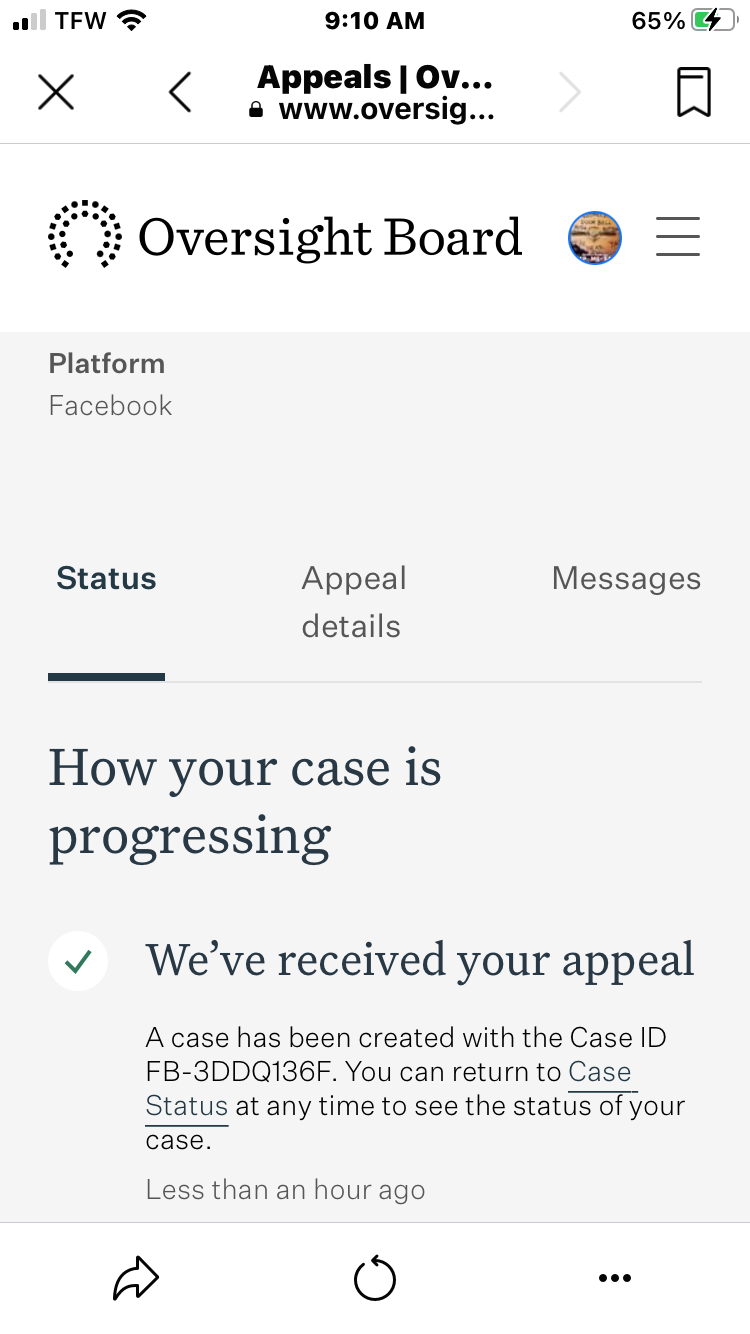Click the green checkmark status icon
This screenshot has width=750, height=1334.
[78, 962]
